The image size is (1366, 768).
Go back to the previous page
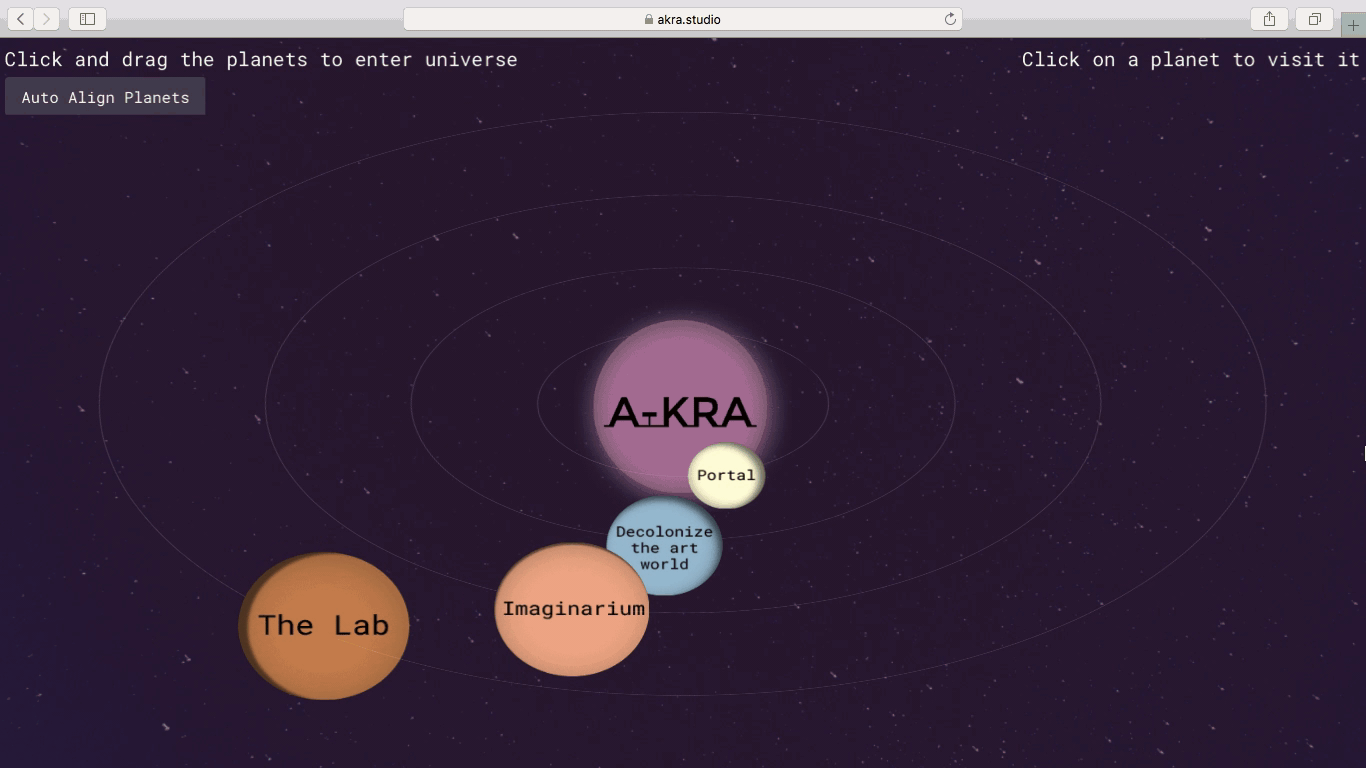tap(21, 19)
